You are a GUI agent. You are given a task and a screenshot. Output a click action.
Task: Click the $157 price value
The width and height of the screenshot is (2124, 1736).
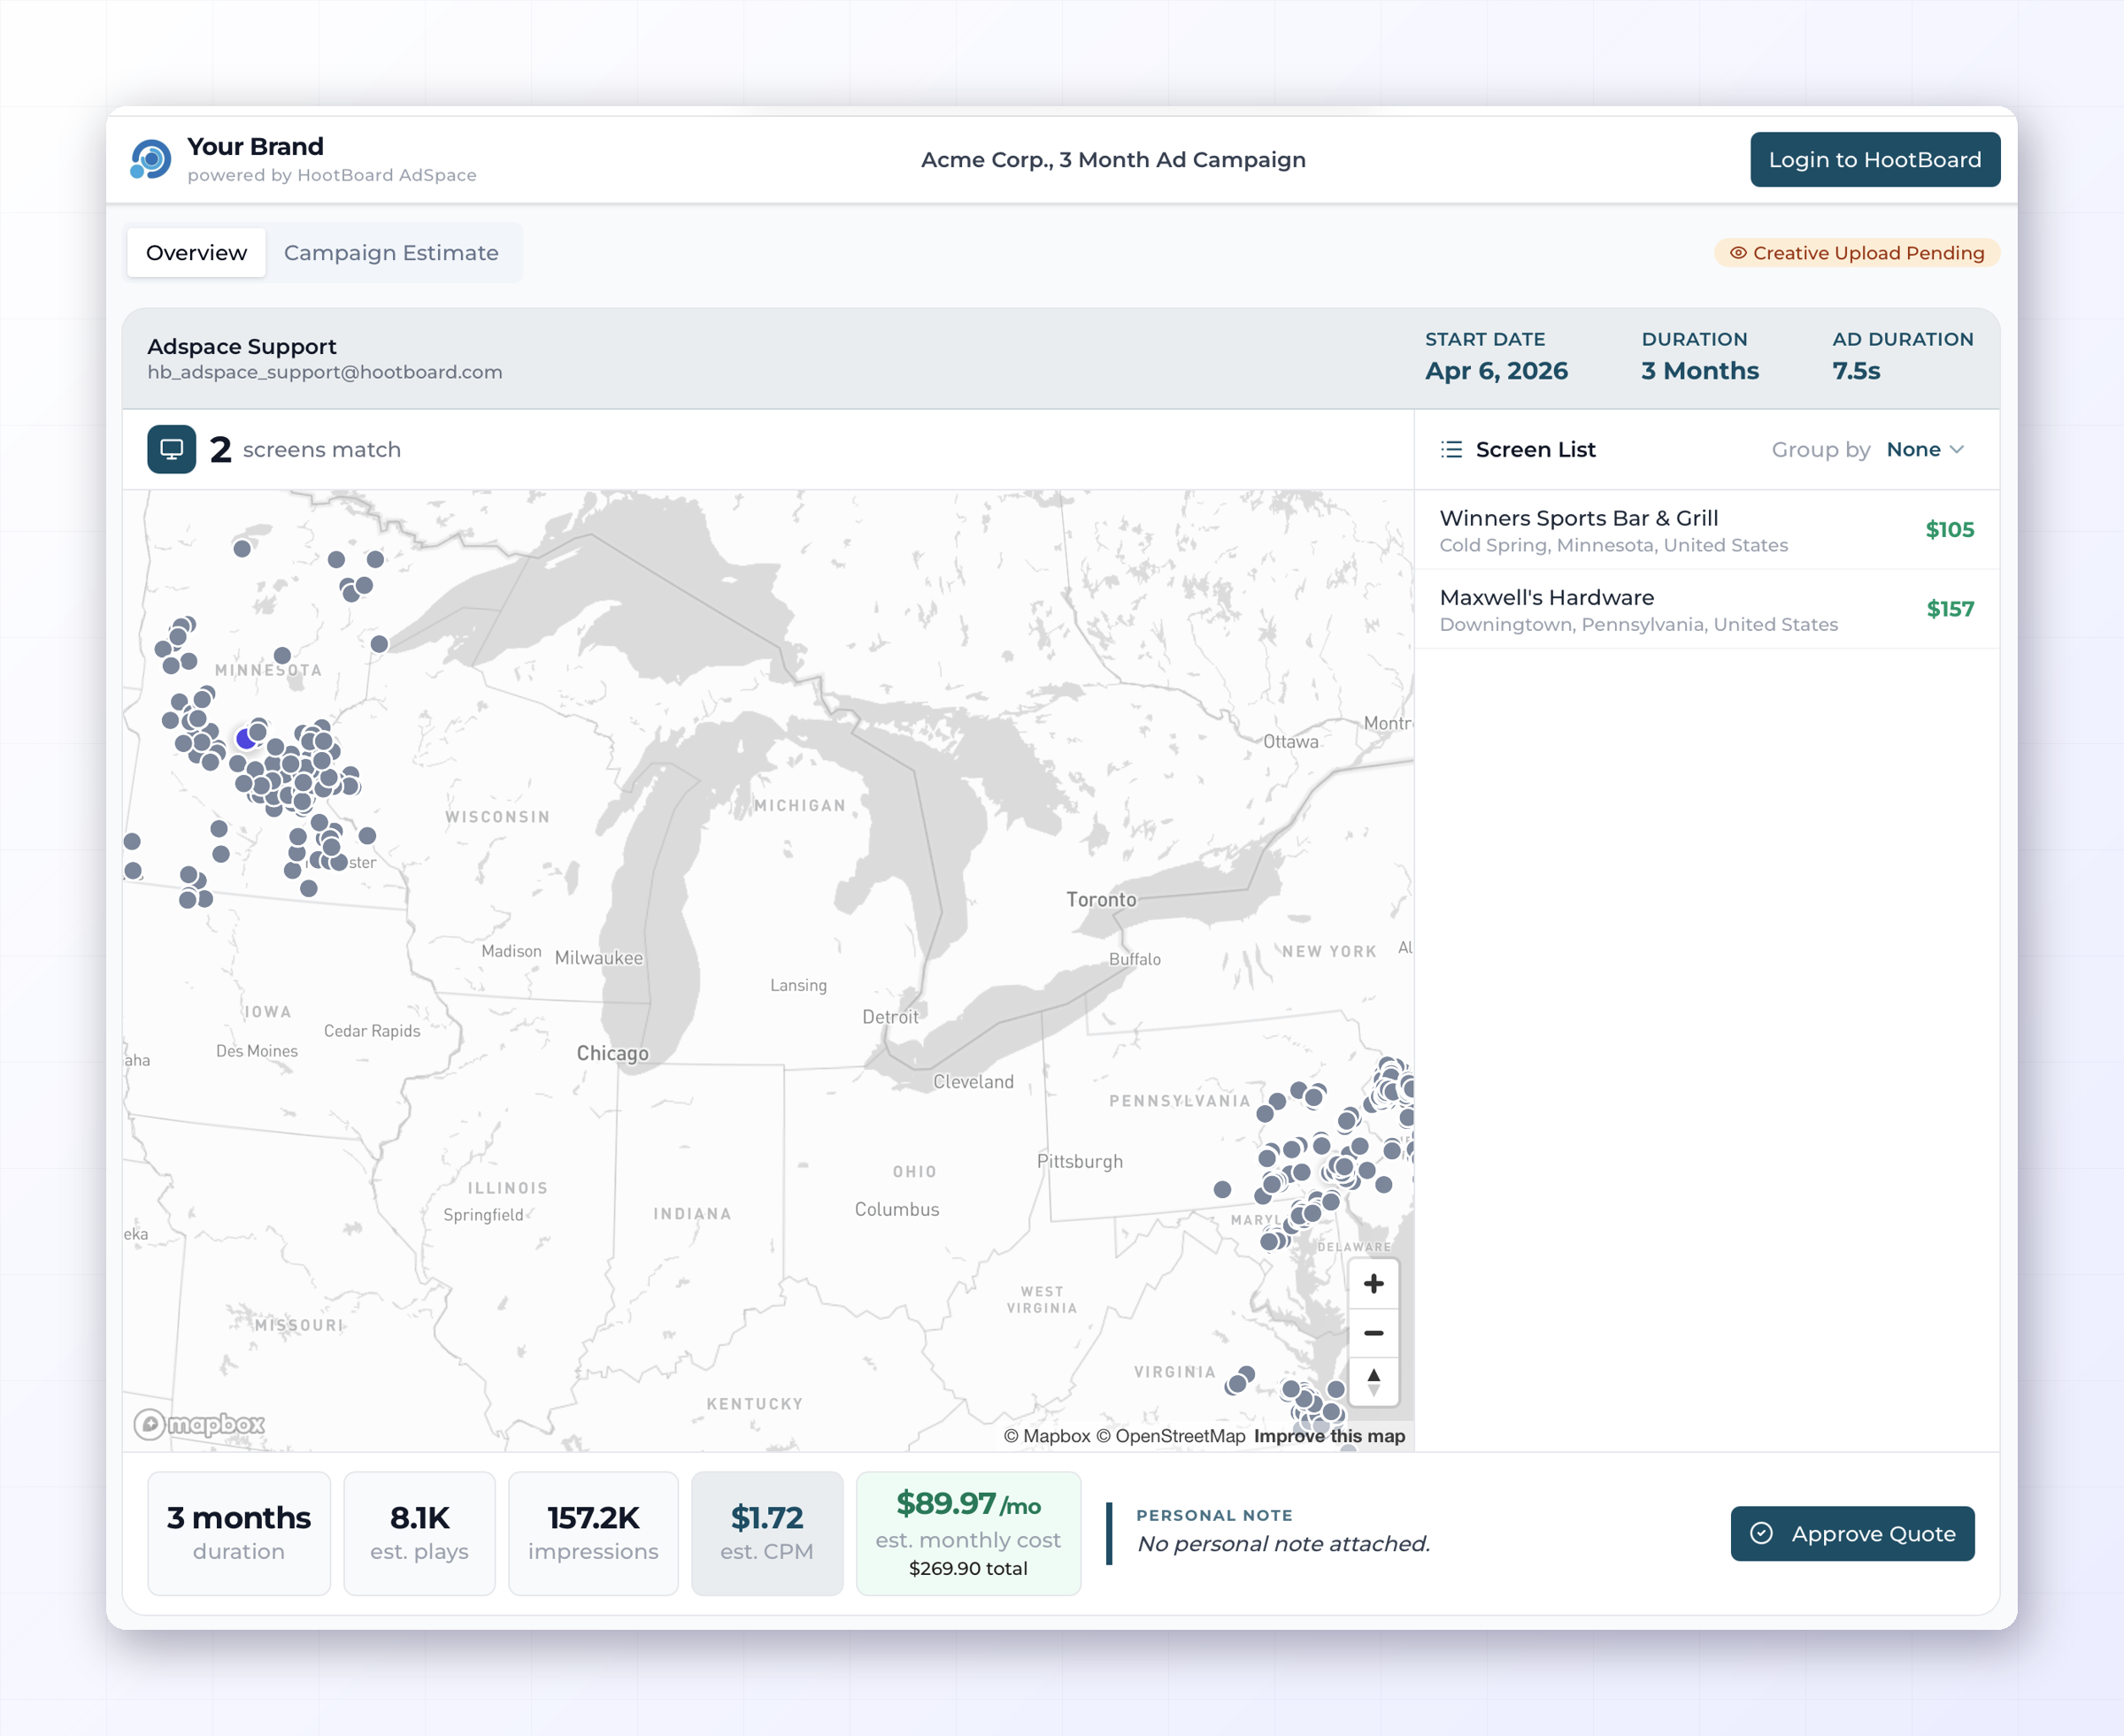point(1950,609)
